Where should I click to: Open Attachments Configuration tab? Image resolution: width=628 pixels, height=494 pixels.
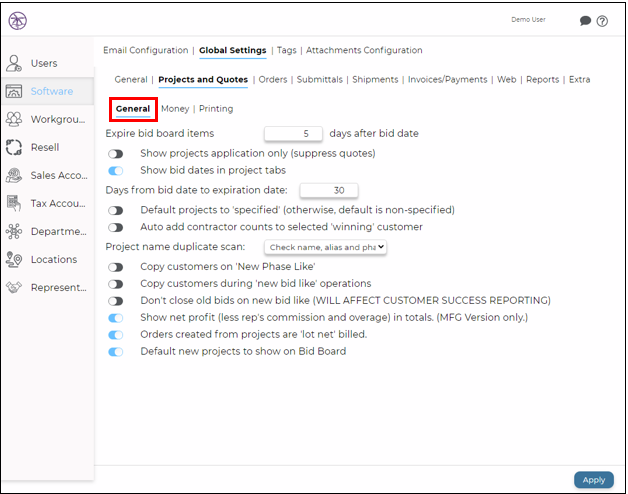pos(364,50)
